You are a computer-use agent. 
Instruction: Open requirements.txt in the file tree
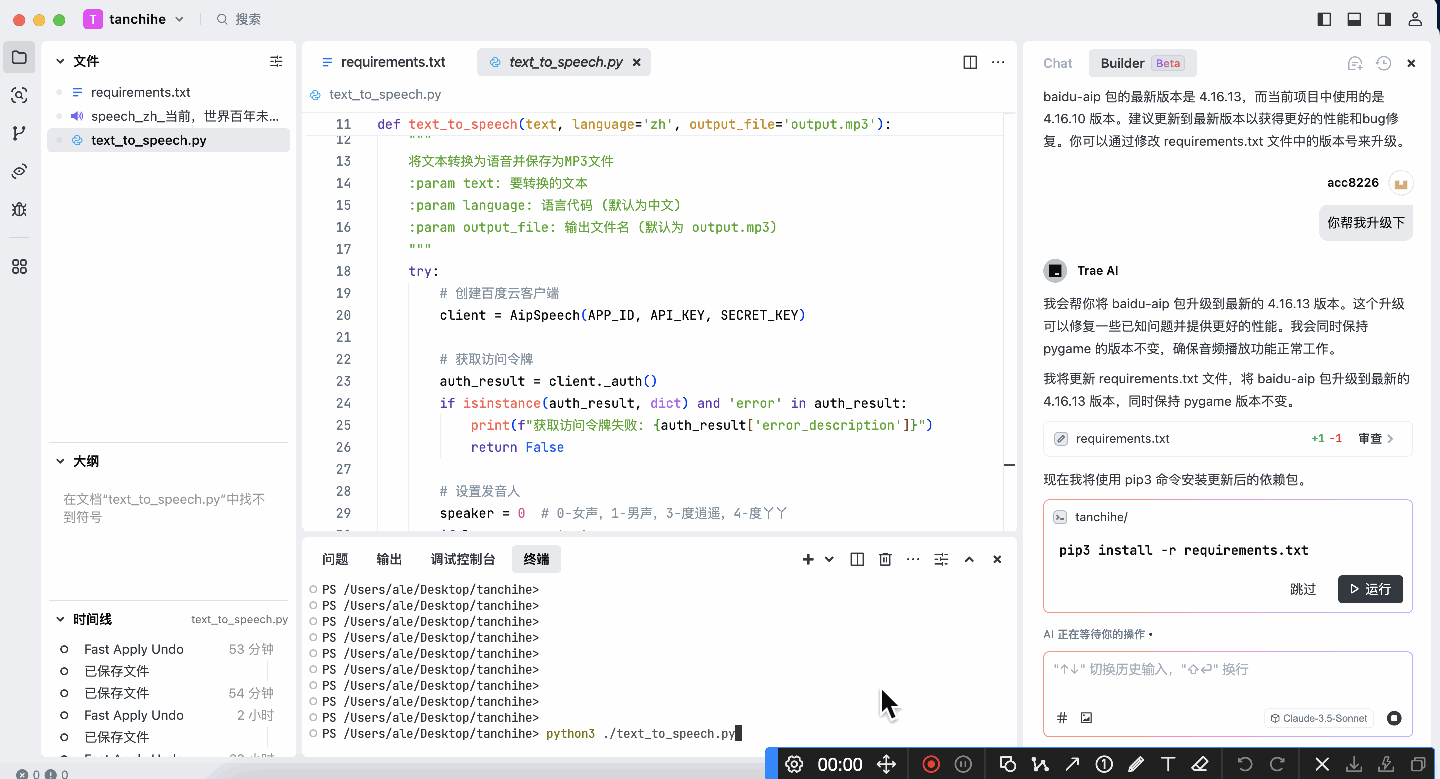168,92
